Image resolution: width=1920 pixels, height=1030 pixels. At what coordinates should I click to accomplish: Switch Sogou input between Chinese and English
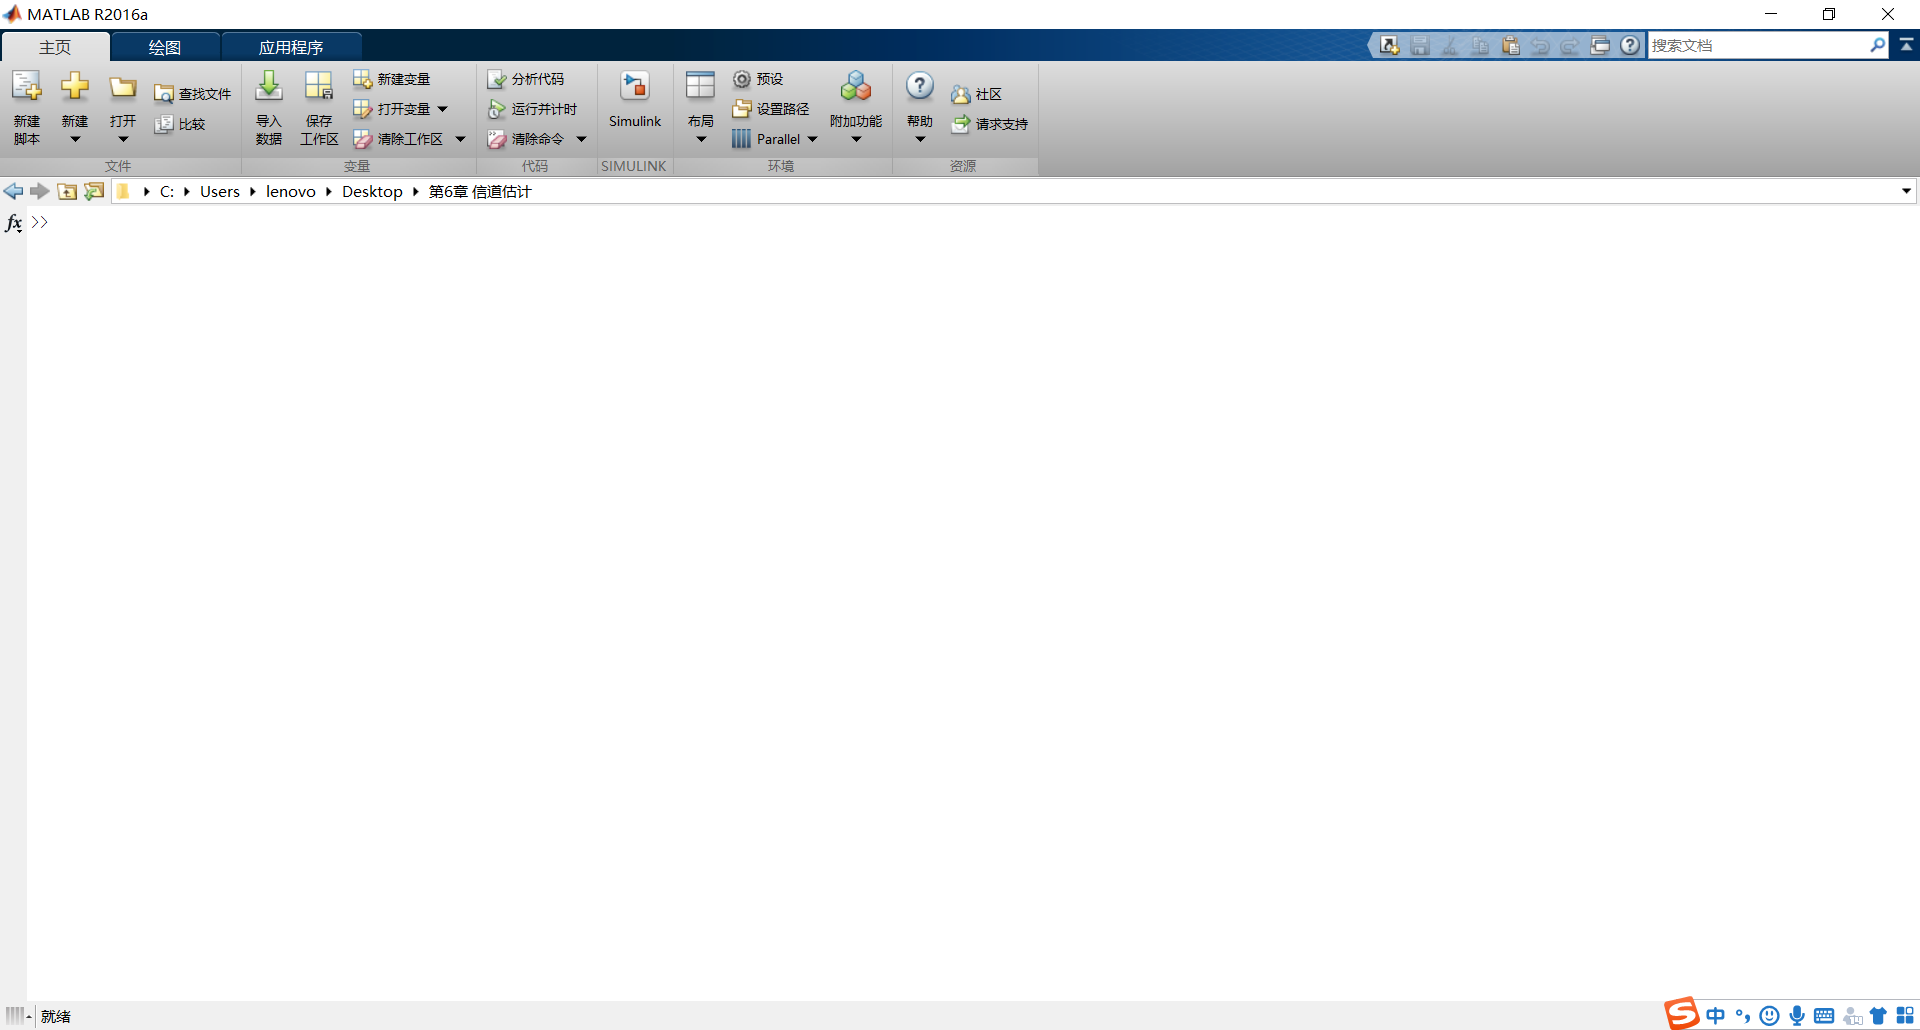(1714, 1015)
